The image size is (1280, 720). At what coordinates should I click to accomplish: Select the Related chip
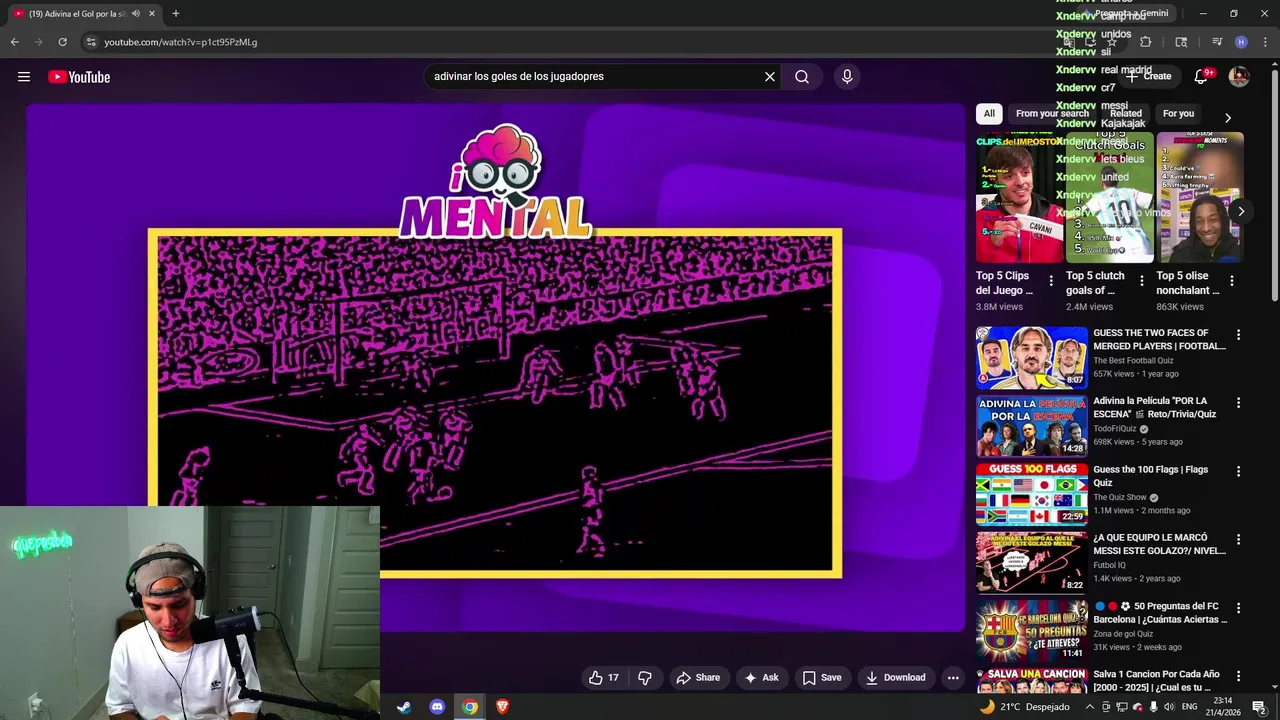pos(1125,113)
